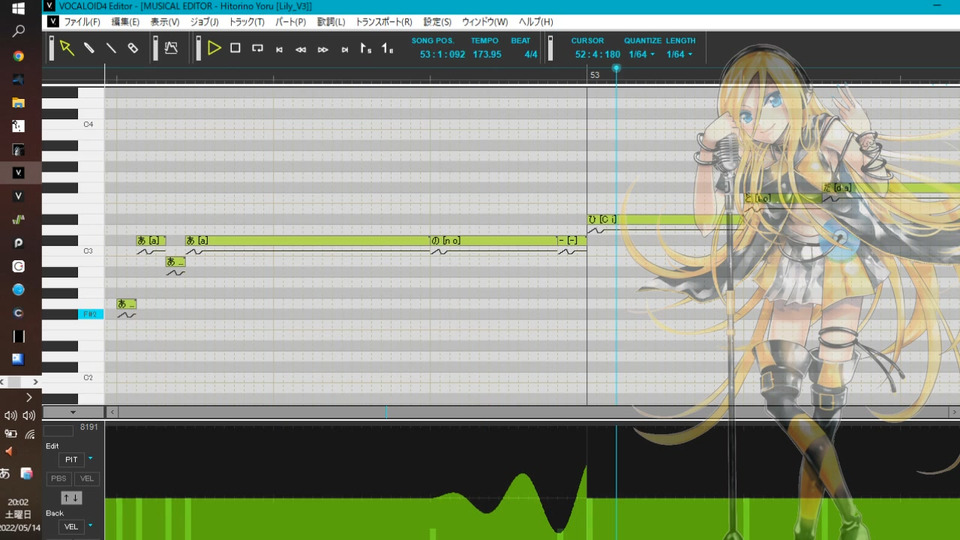The image size is (960, 540).
Task: Click the C3 piano key
Action: (91, 251)
